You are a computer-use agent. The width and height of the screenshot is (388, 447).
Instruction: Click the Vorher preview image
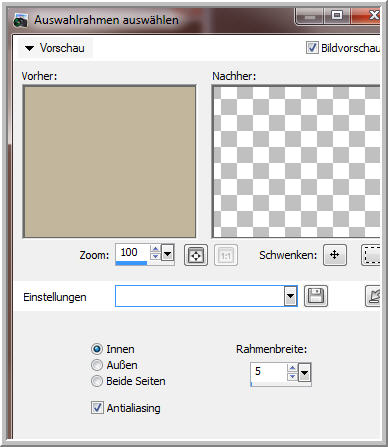tap(109, 162)
